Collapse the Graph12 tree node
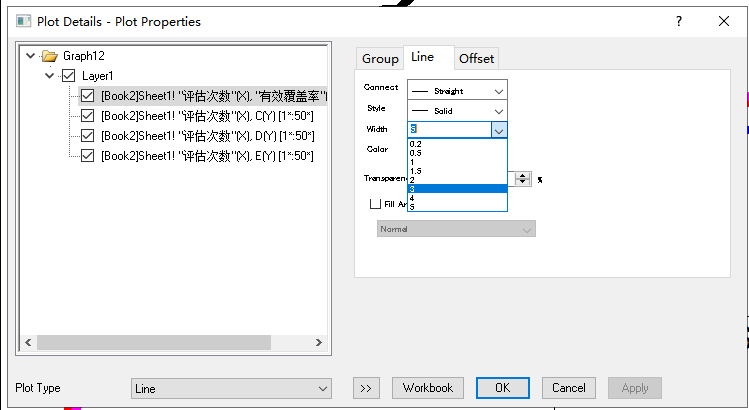Screen dimensions: 749x410 [30, 56]
